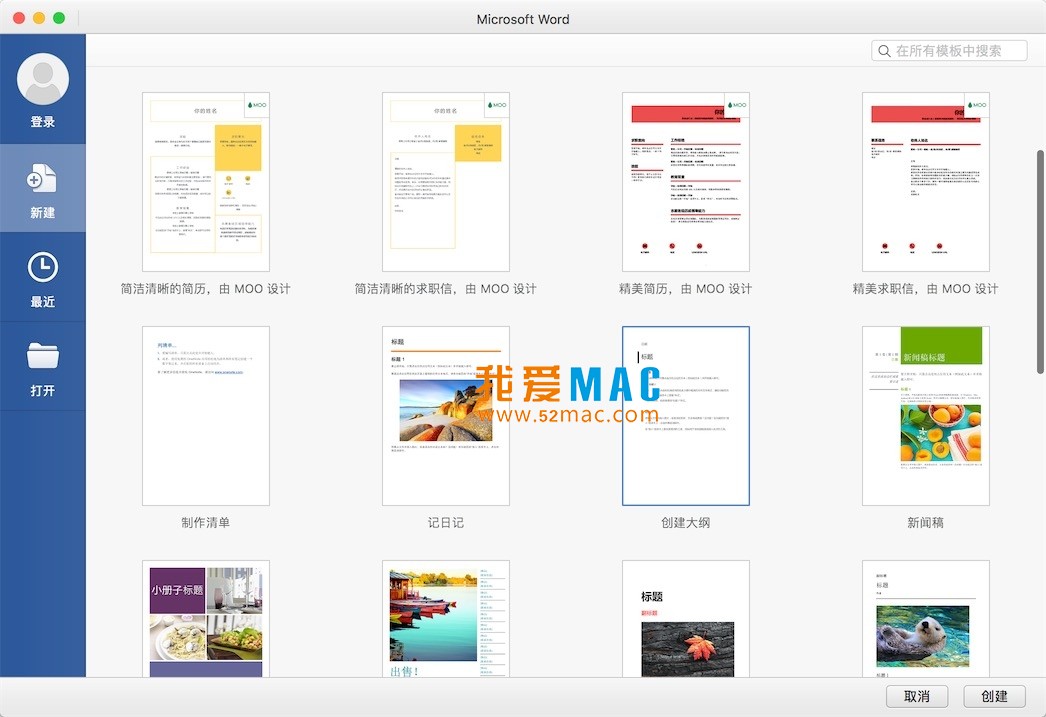Select the 简洁清晰的求职信 MOO template thumbnail
Image resolution: width=1046 pixels, height=717 pixels.
pos(446,182)
